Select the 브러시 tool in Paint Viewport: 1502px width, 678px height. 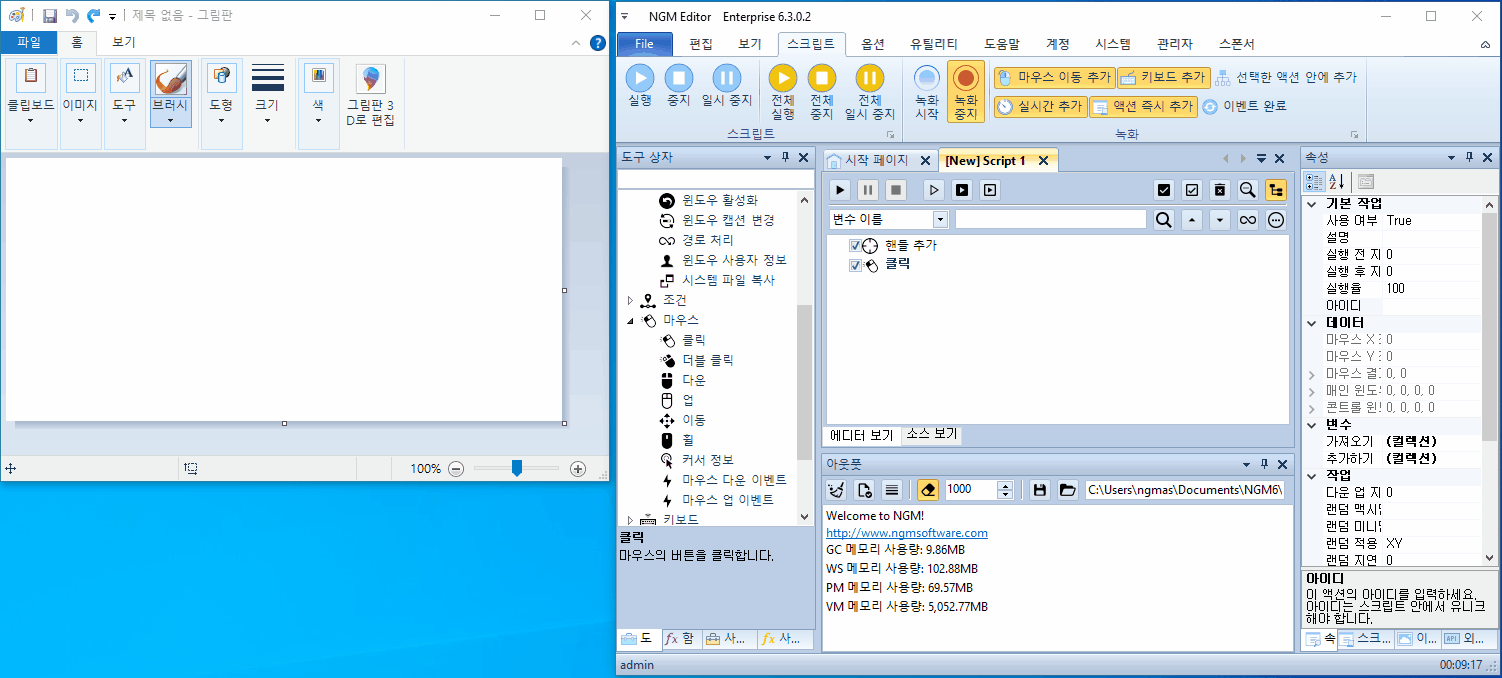pos(171,92)
